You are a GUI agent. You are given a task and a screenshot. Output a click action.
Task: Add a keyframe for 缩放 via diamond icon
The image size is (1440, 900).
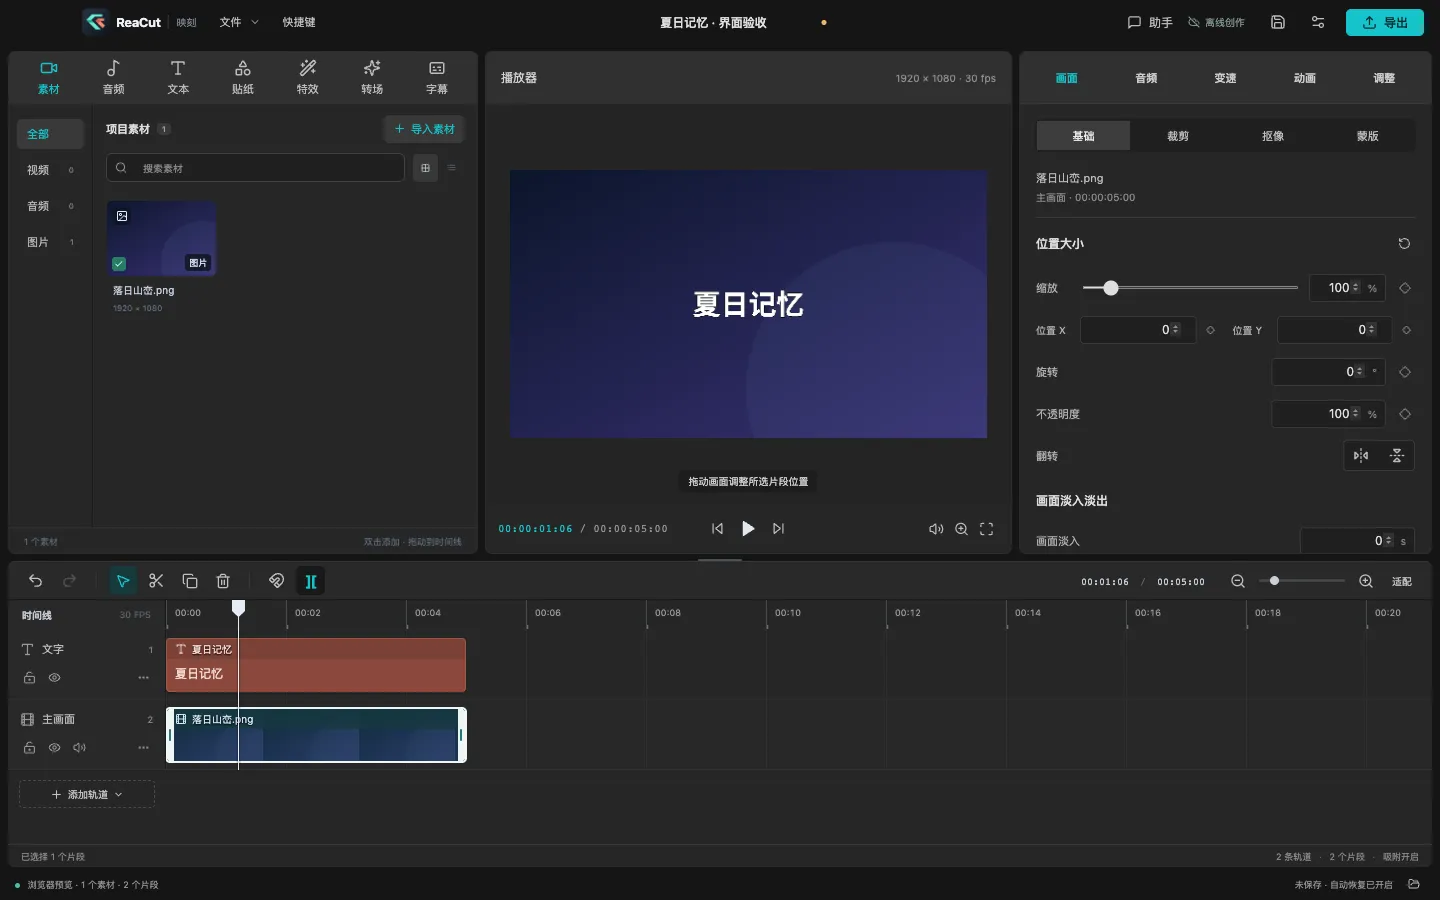coord(1405,288)
